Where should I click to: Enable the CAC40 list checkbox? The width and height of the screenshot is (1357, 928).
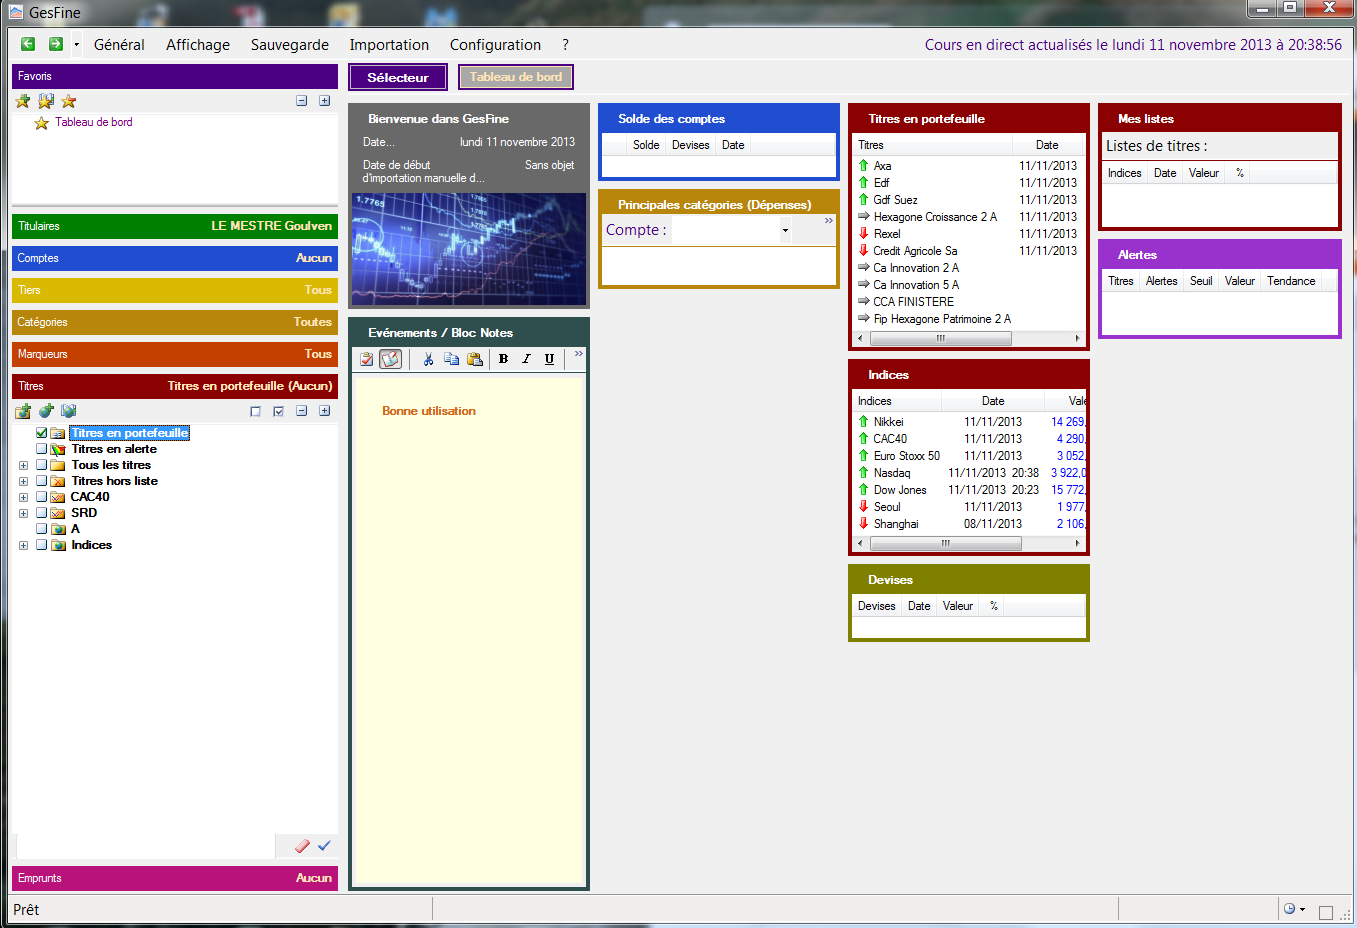click(42, 497)
